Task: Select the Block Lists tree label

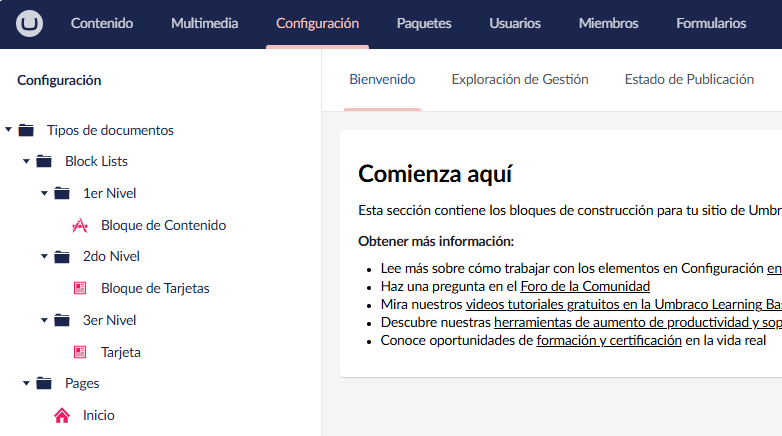Action: pyautogui.click(x=96, y=161)
